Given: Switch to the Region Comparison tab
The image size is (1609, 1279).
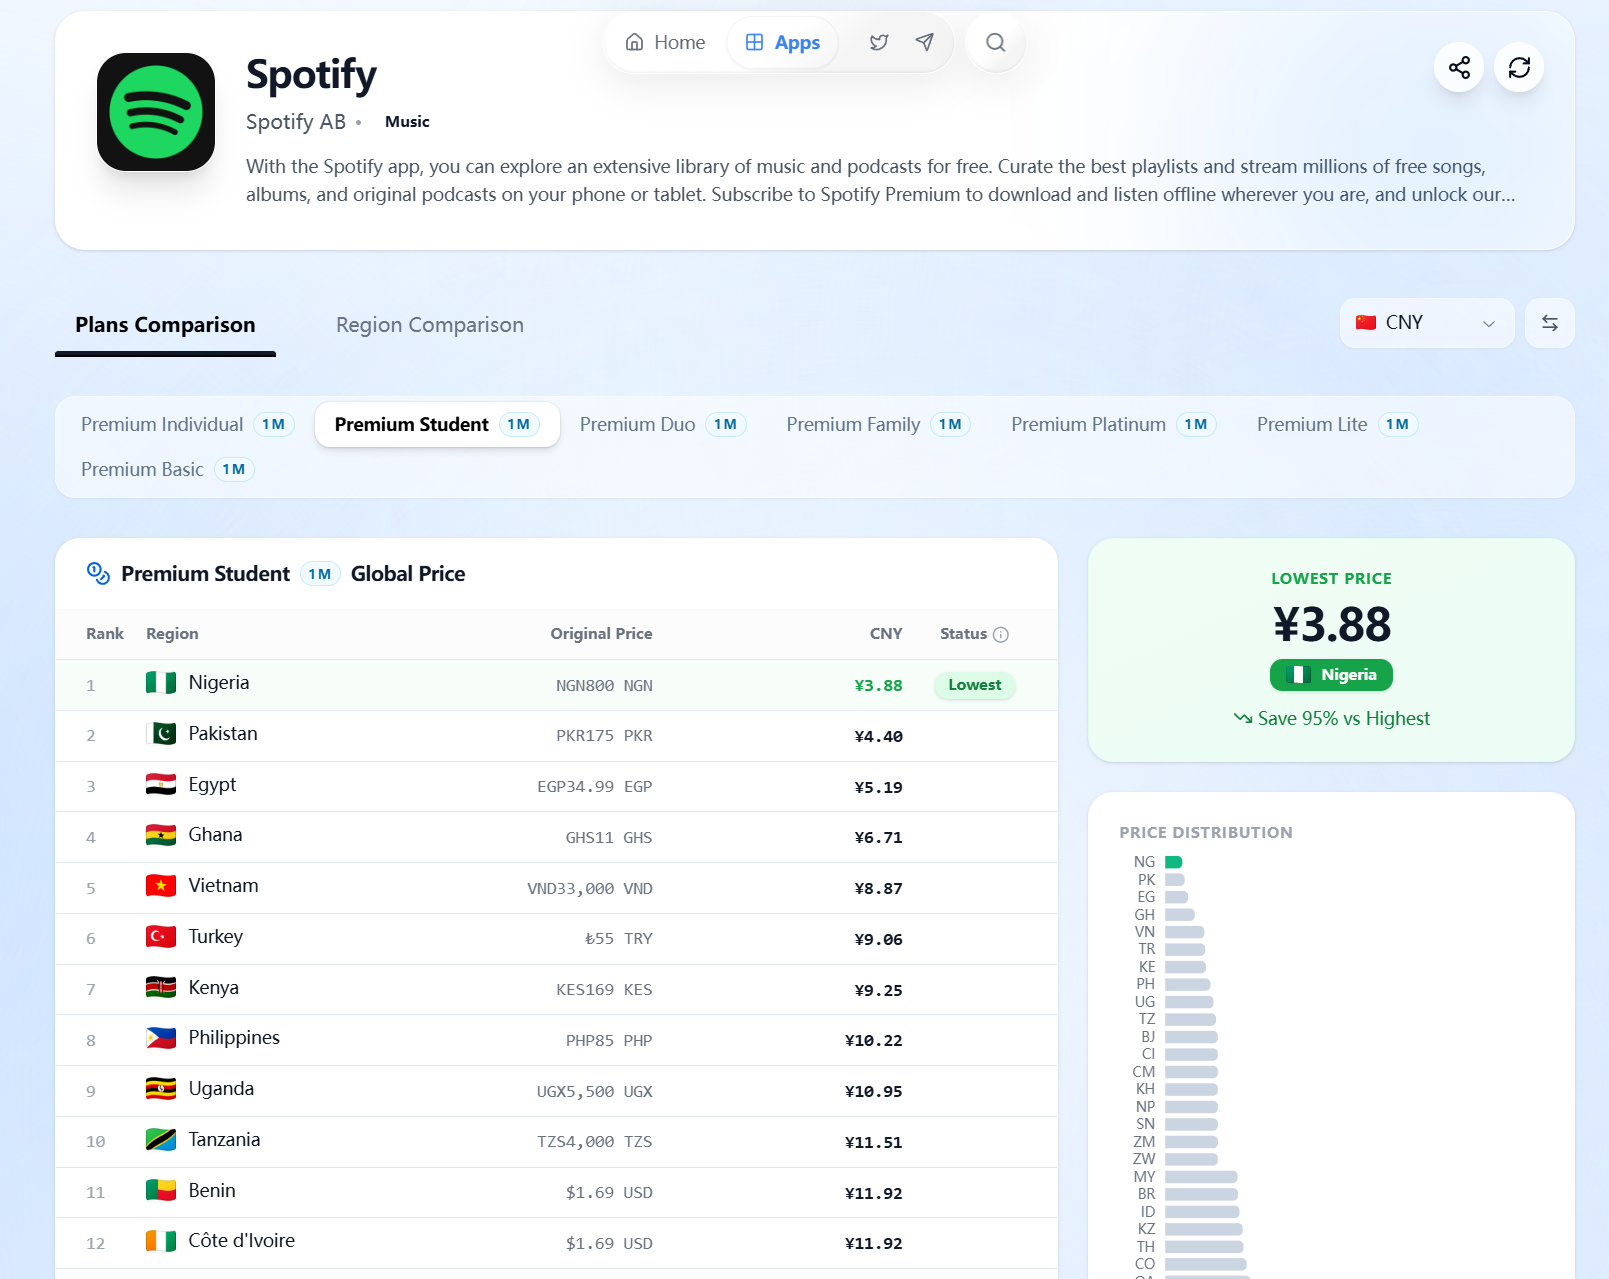Looking at the screenshot, I should click(430, 325).
